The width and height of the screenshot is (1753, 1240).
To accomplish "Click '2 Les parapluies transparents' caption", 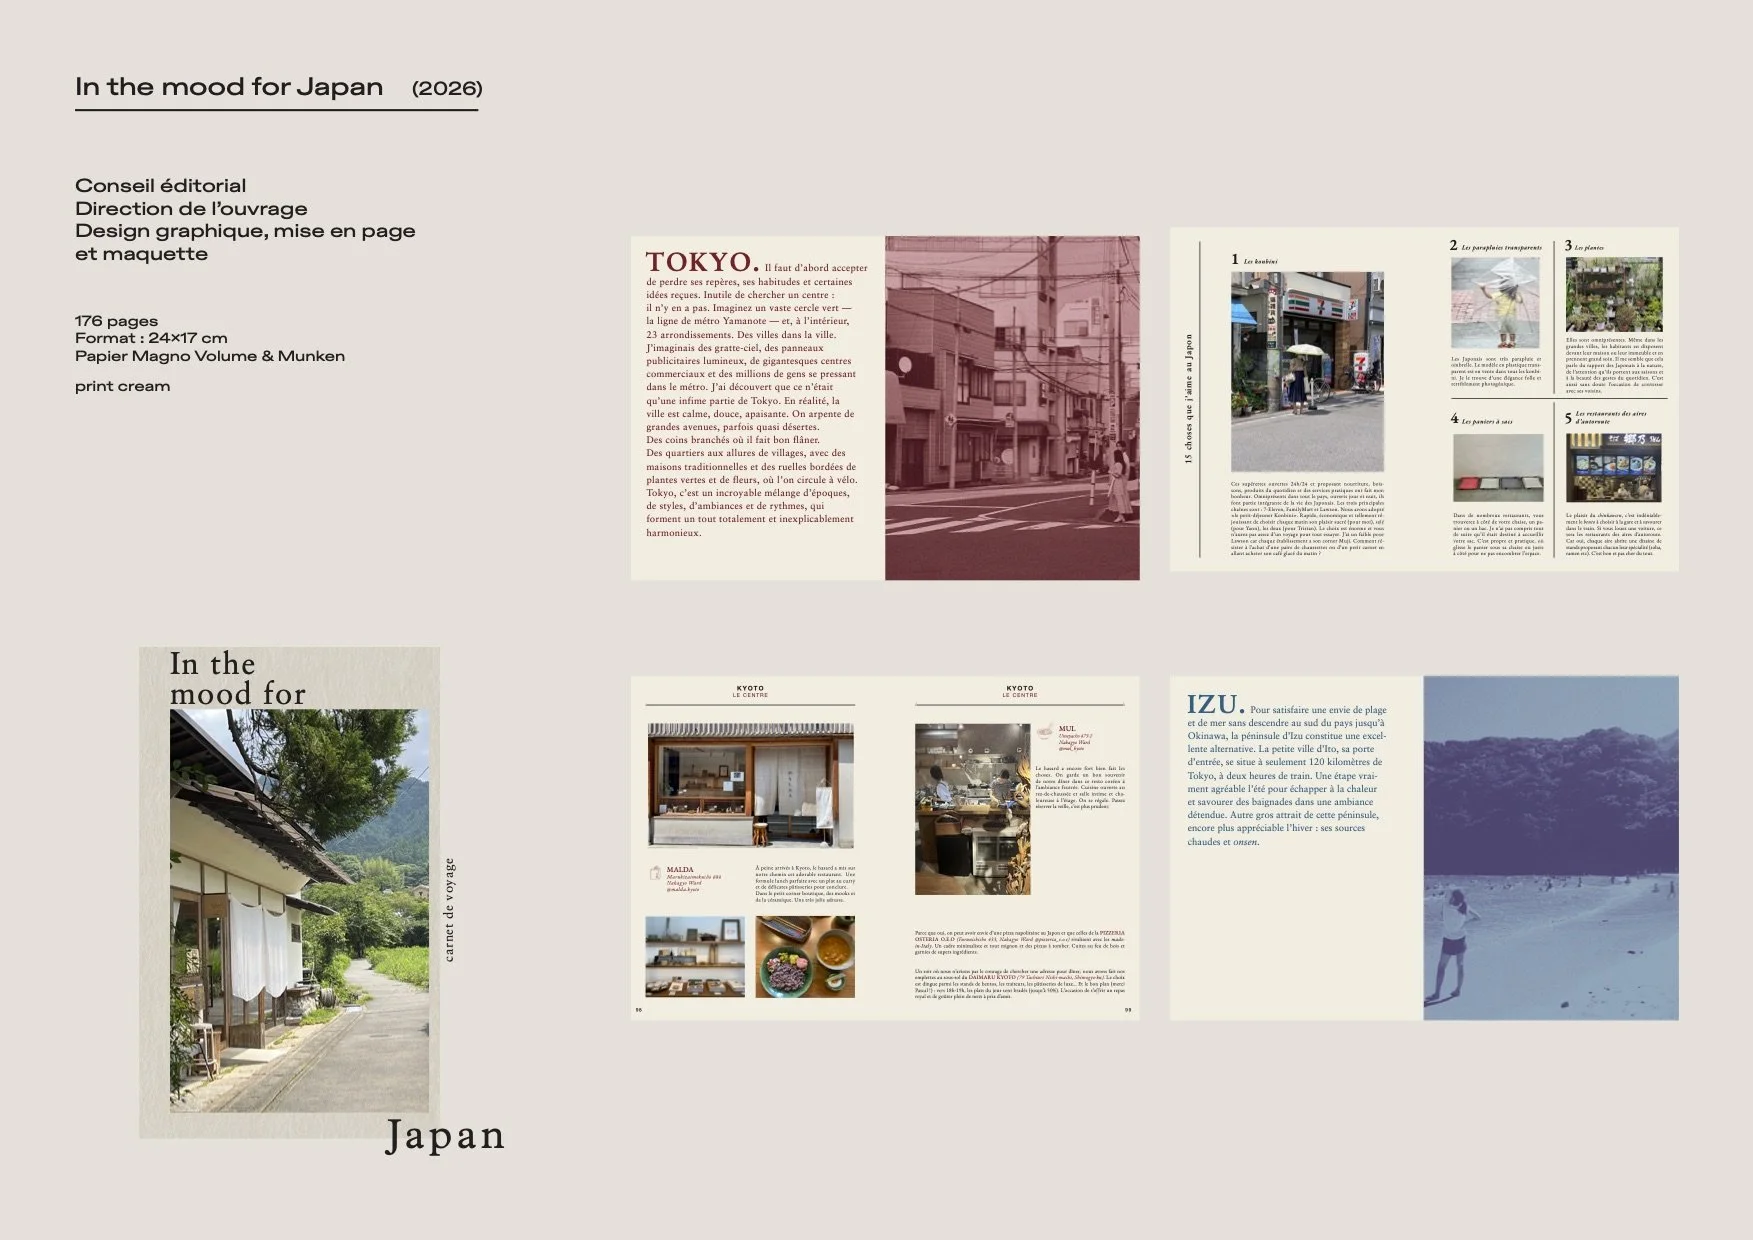I will (1495, 246).
